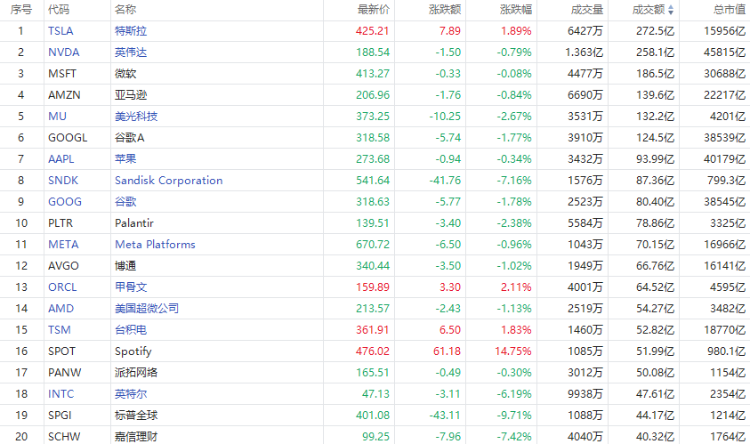Sort by 总市值 column header
The width and height of the screenshot is (750, 444).
pyautogui.click(x=729, y=10)
